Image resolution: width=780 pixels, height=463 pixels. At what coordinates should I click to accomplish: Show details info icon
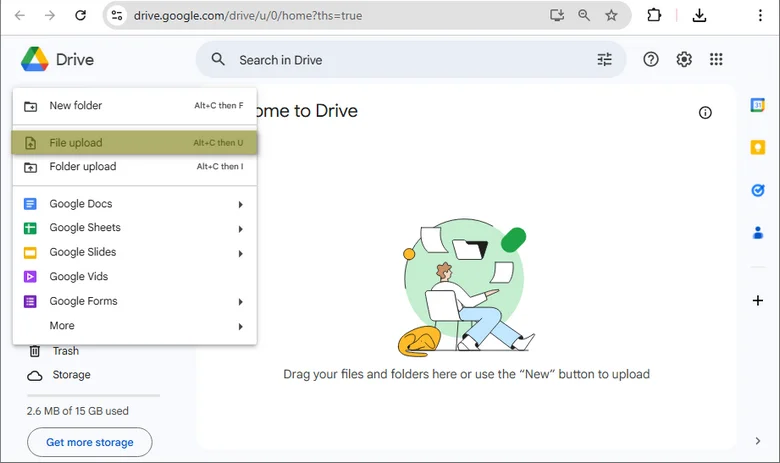(705, 113)
